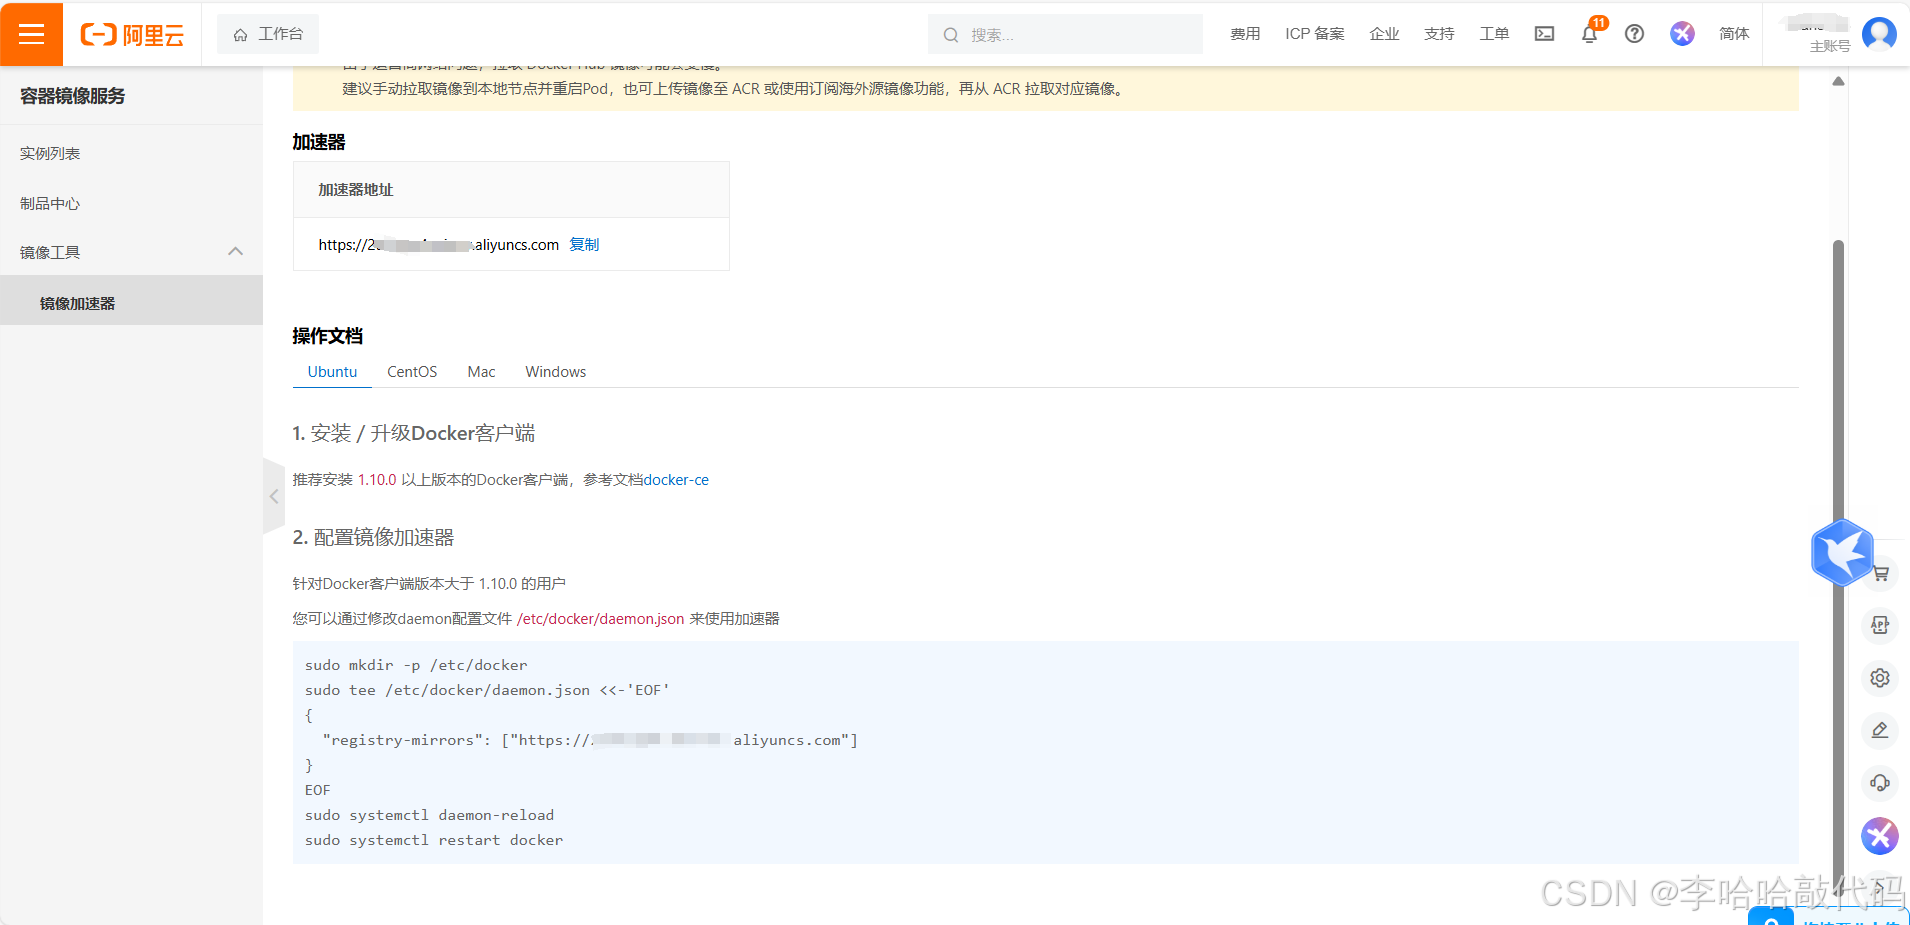
Task: Open the floating AI assistant icon at bottom
Action: click(1880, 835)
